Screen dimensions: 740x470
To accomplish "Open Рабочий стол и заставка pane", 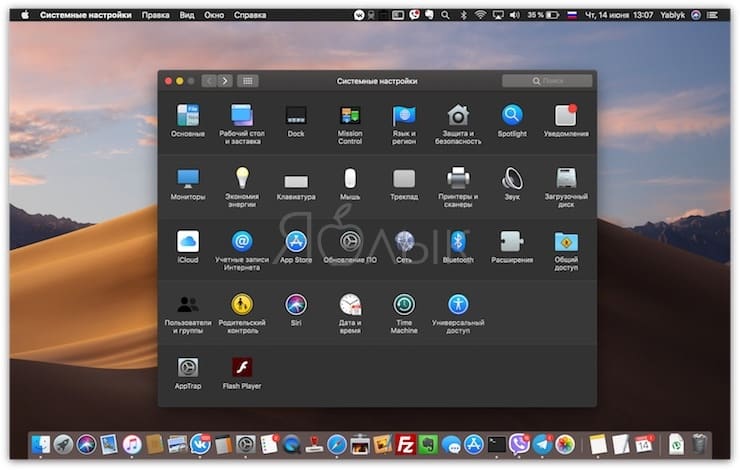I will pos(242,125).
